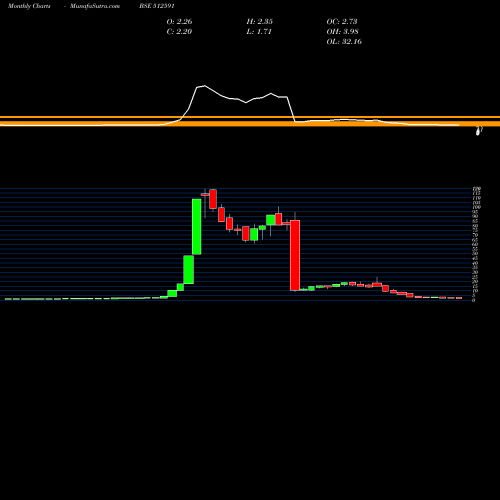
Task: Click the tallest red candlestick
Action: [295, 255]
